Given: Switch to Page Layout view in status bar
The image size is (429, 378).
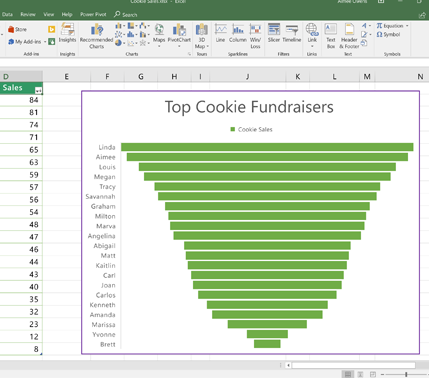Looking at the screenshot, I should [360, 374].
